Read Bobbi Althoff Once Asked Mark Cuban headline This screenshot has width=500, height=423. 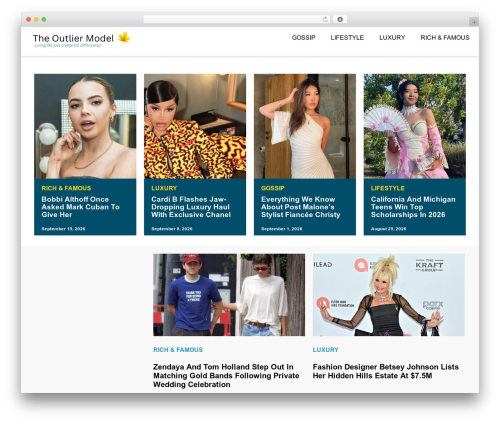click(80, 207)
